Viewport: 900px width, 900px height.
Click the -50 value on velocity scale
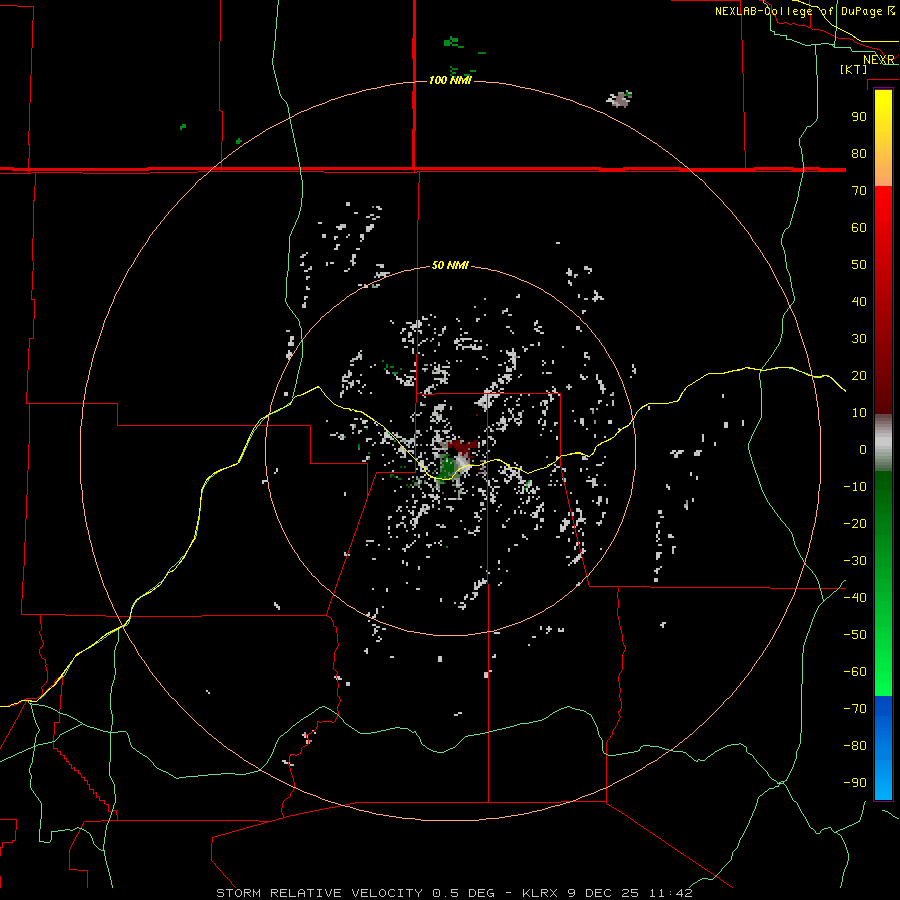(x=855, y=634)
